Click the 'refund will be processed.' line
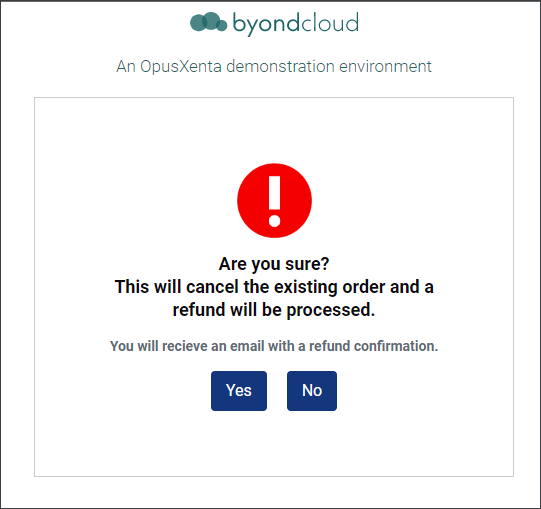 click(274, 310)
